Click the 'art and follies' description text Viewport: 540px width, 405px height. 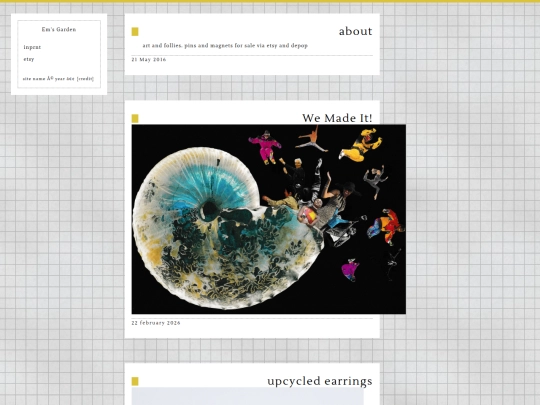click(225, 45)
